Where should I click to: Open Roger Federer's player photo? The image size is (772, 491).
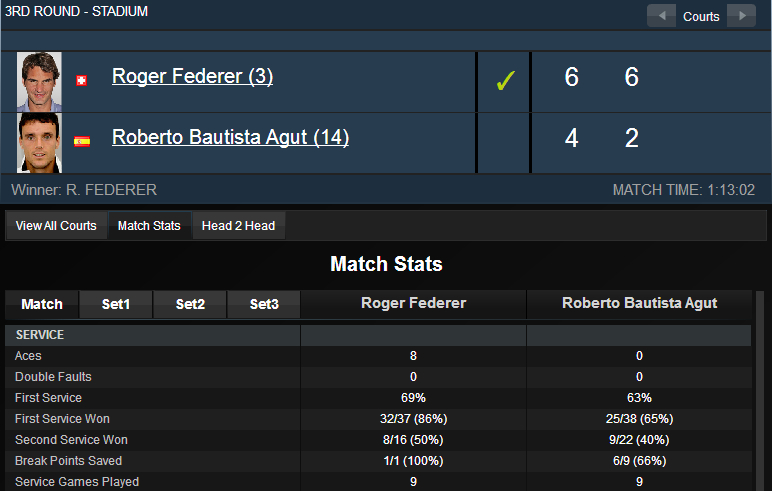(x=40, y=81)
